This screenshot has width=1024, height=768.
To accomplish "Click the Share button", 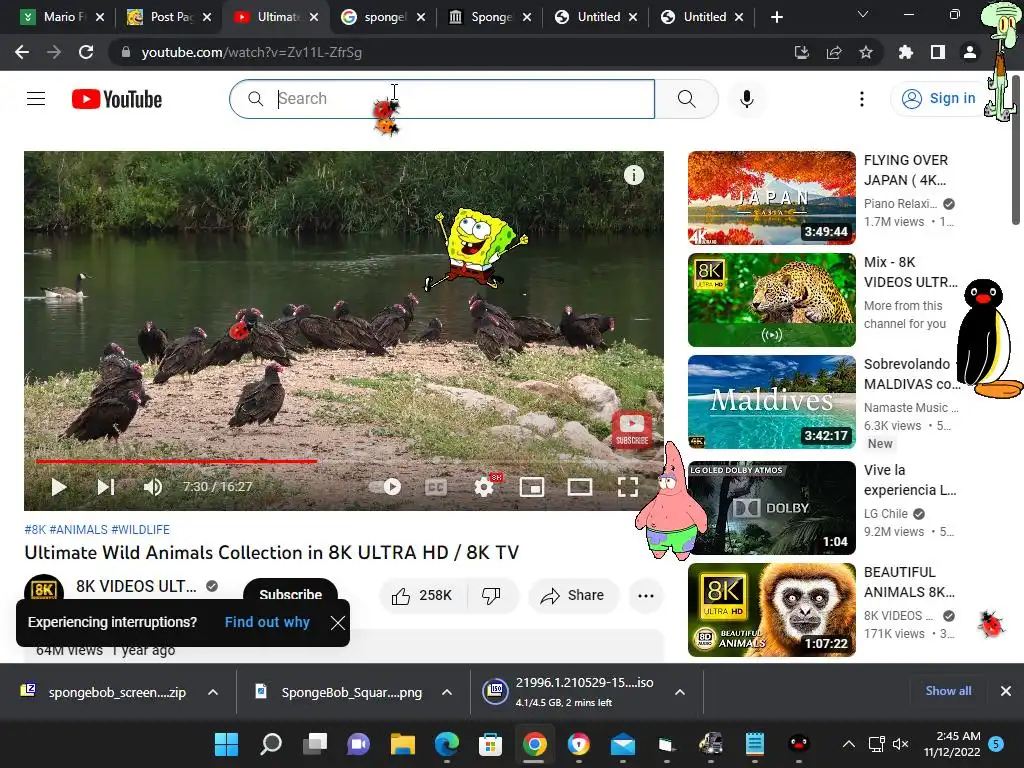I will [x=573, y=595].
